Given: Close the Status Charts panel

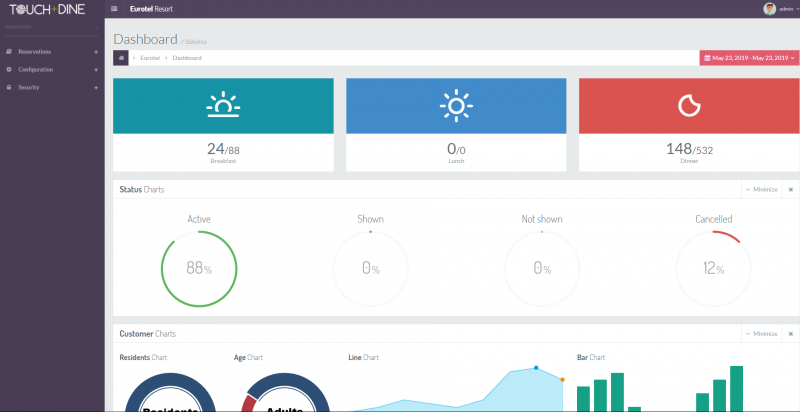Looking at the screenshot, I should point(790,190).
